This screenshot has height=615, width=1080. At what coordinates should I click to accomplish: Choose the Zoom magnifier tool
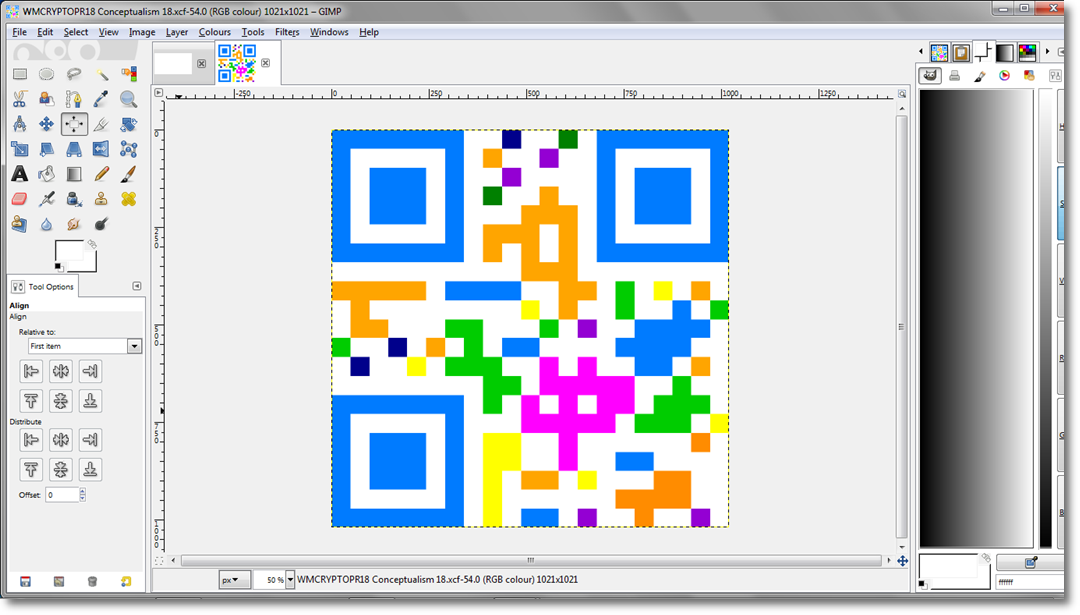pos(128,99)
